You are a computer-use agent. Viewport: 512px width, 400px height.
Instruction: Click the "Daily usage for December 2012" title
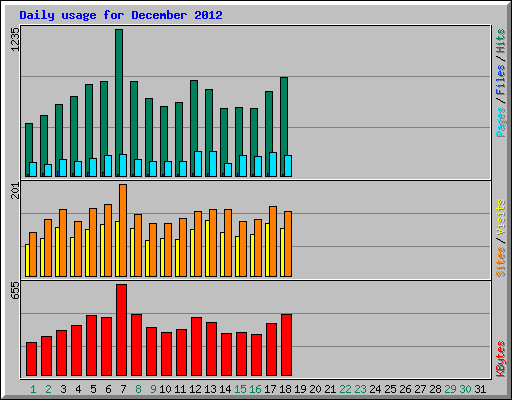click(121, 15)
